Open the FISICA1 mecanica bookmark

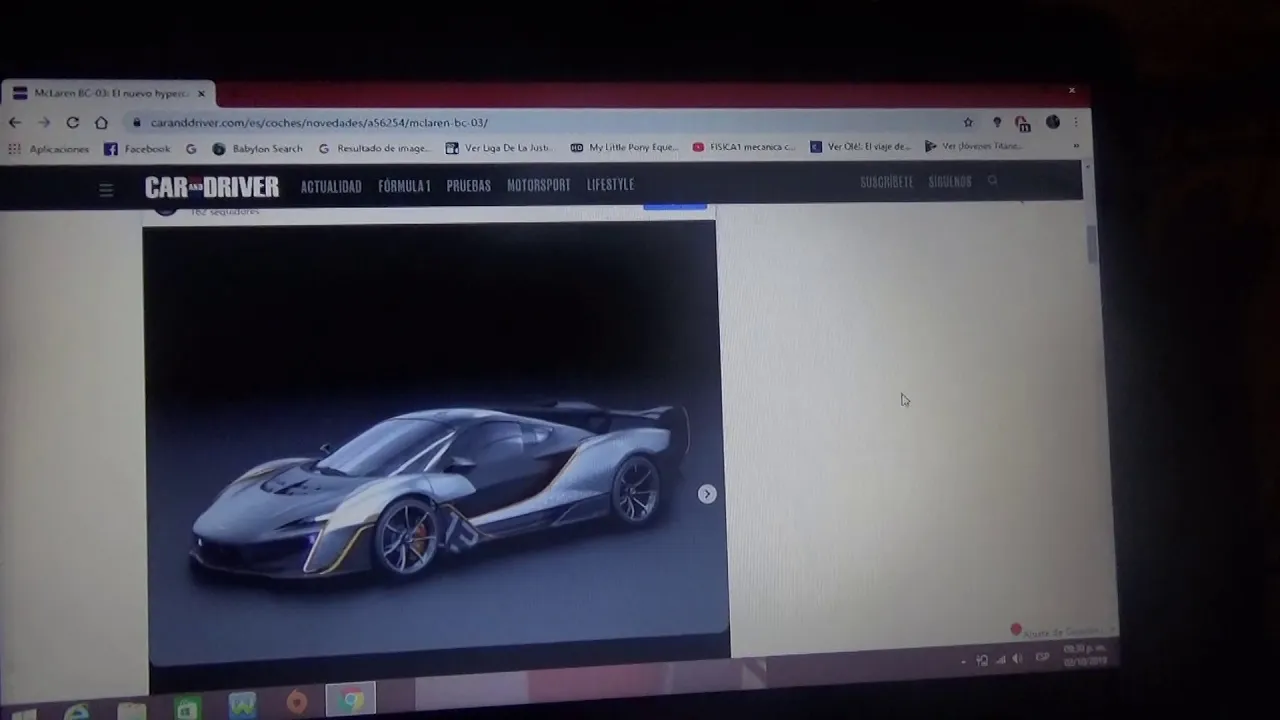click(x=744, y=146)
